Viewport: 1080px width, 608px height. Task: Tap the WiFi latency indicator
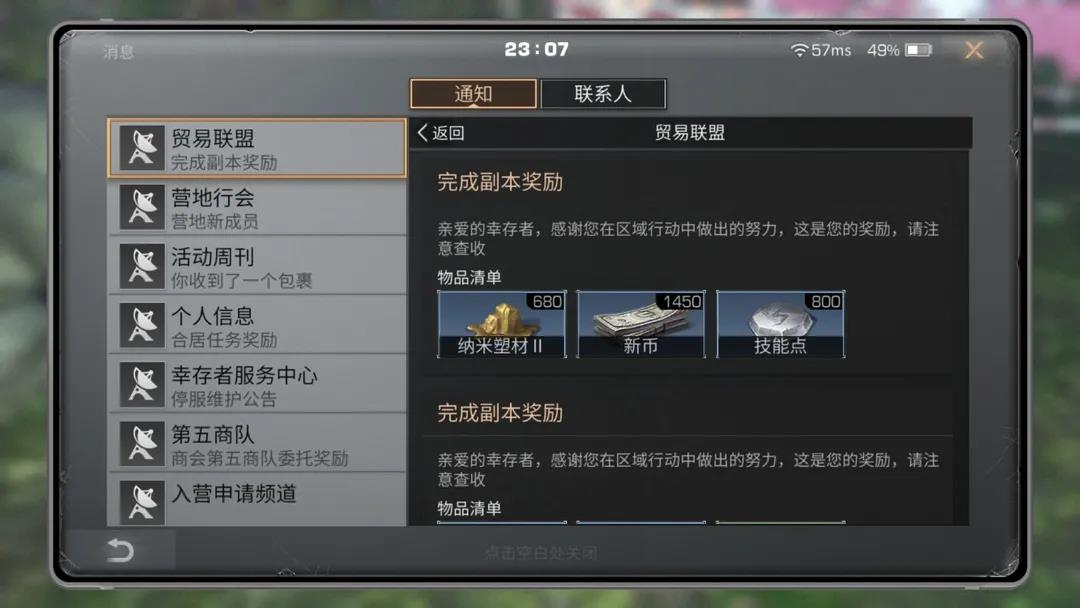(x=821, y=50)
